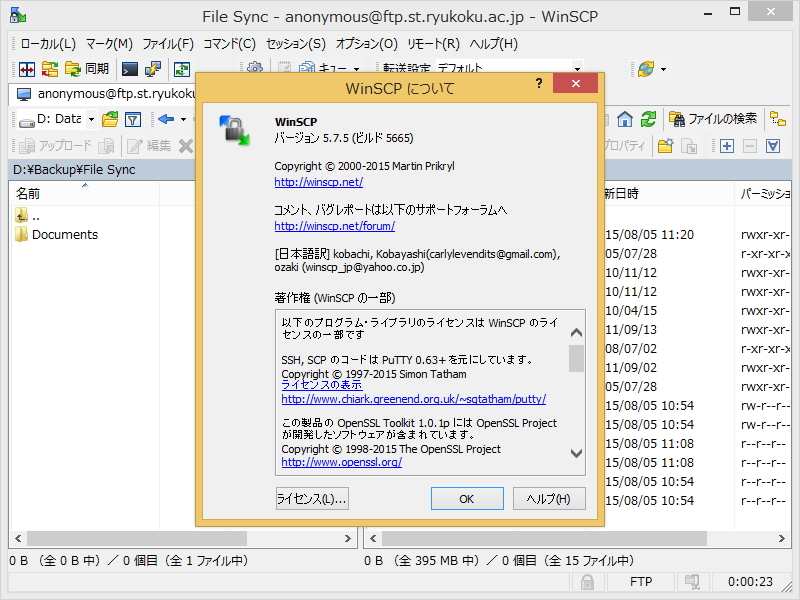Image resolution: width=800 pixels, height=600 pixels.
Task: Click the FTP protocol indicator in the status bar
Action: coord(642,581)
